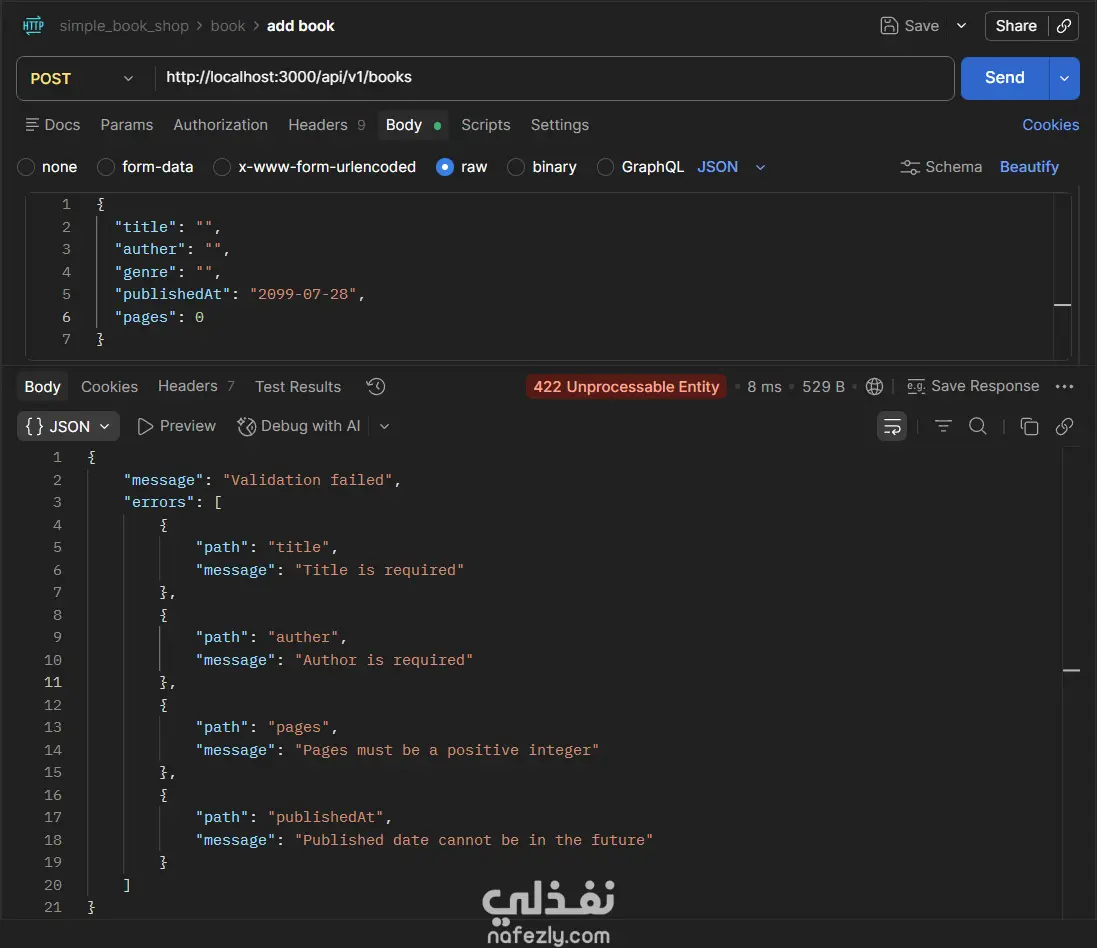Click the "Author is required" message
This screenshot has height=948, width=1097.
coord(383,660)
